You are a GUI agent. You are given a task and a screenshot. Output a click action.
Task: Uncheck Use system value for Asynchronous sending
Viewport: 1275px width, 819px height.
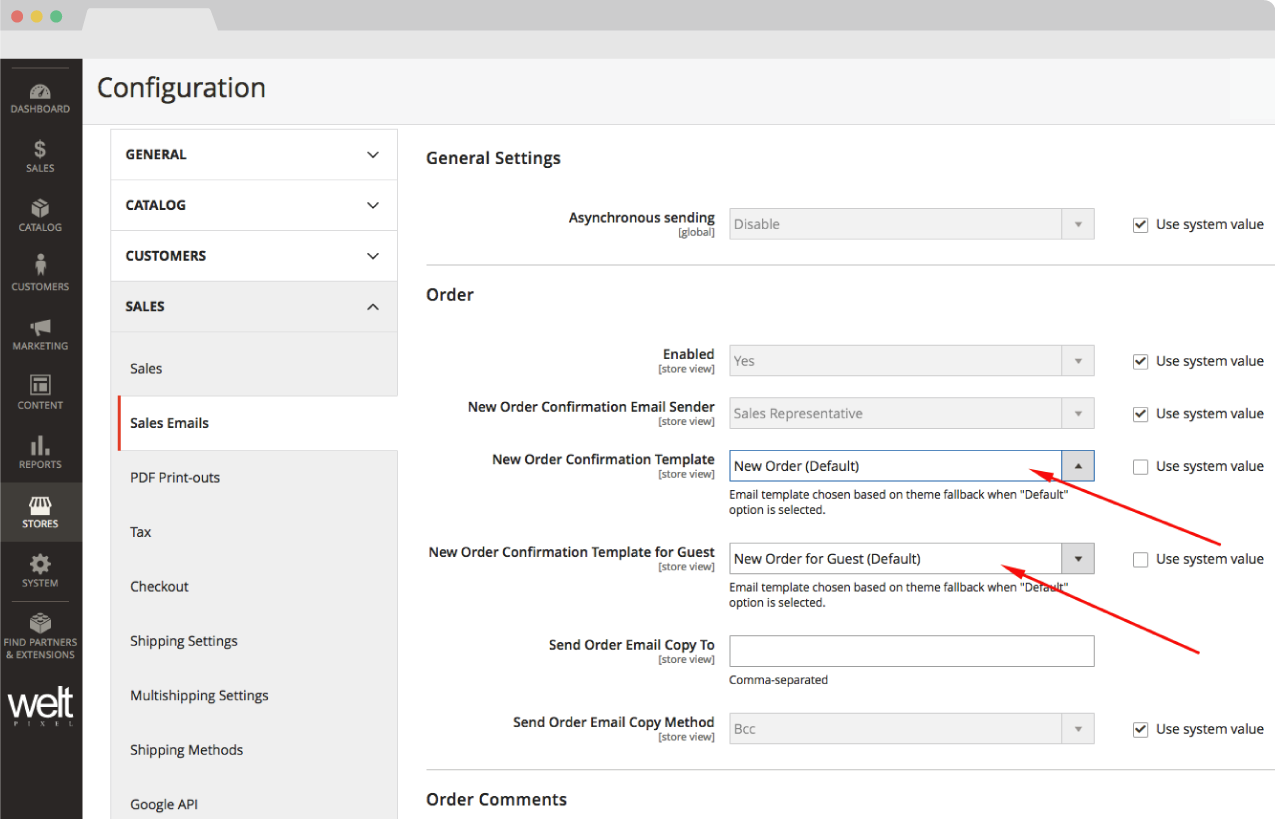tap(1140, 225)
